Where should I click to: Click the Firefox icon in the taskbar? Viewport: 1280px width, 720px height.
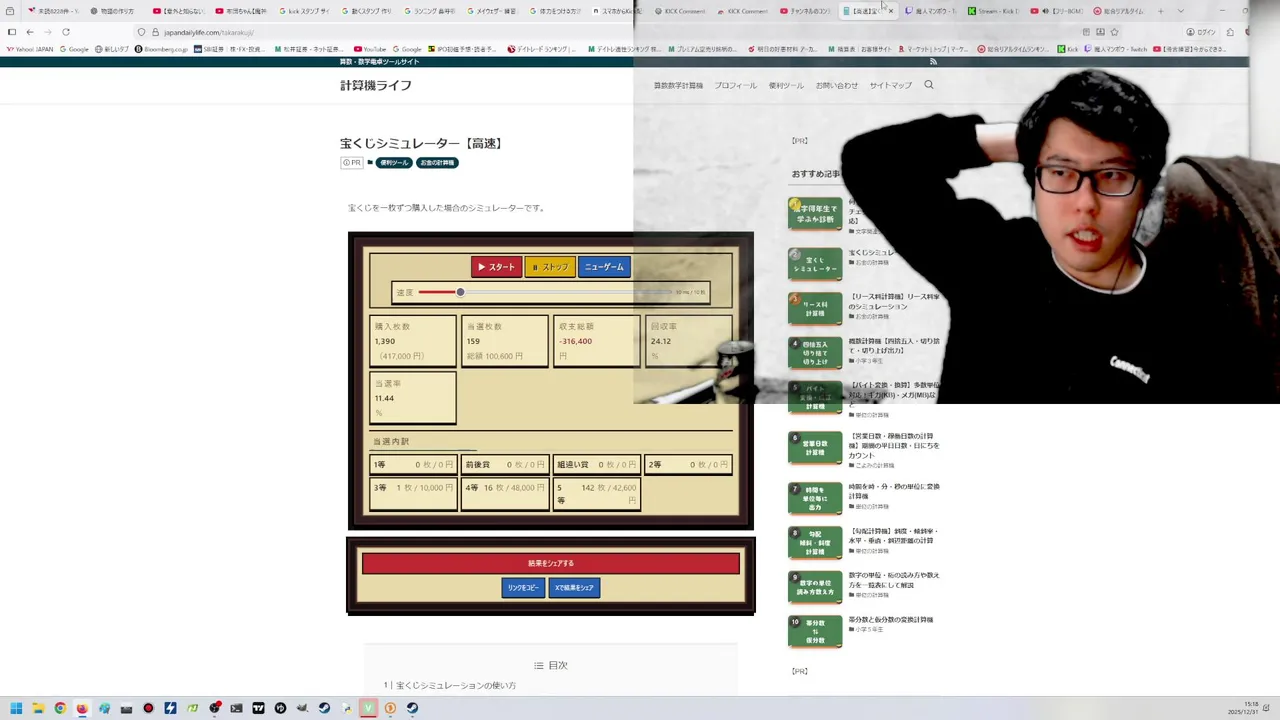pyautogui.click(x=82, y=708)
